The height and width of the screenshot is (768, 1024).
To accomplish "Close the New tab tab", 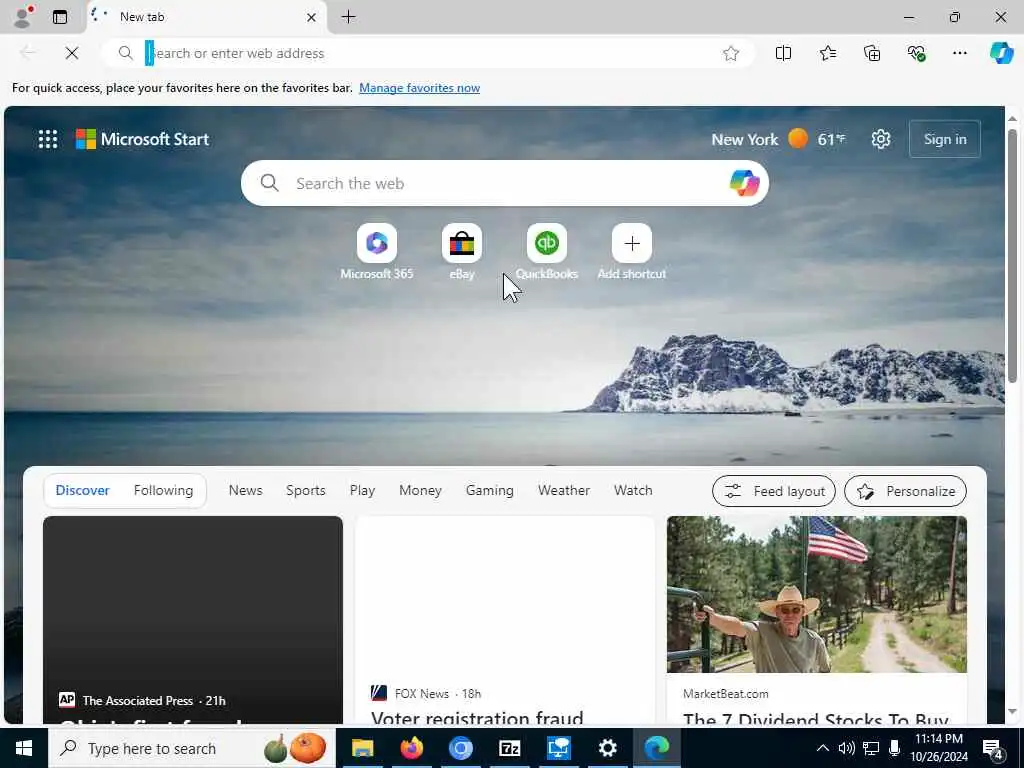I will tap(312, 17).
